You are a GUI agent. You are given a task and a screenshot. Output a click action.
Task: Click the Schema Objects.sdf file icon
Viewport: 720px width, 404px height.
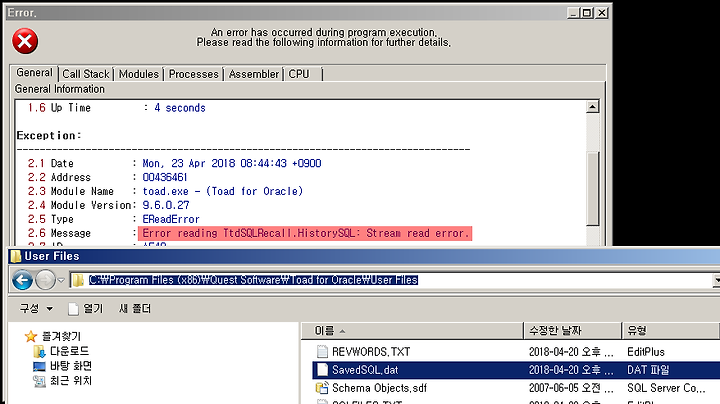coord(322,388)
